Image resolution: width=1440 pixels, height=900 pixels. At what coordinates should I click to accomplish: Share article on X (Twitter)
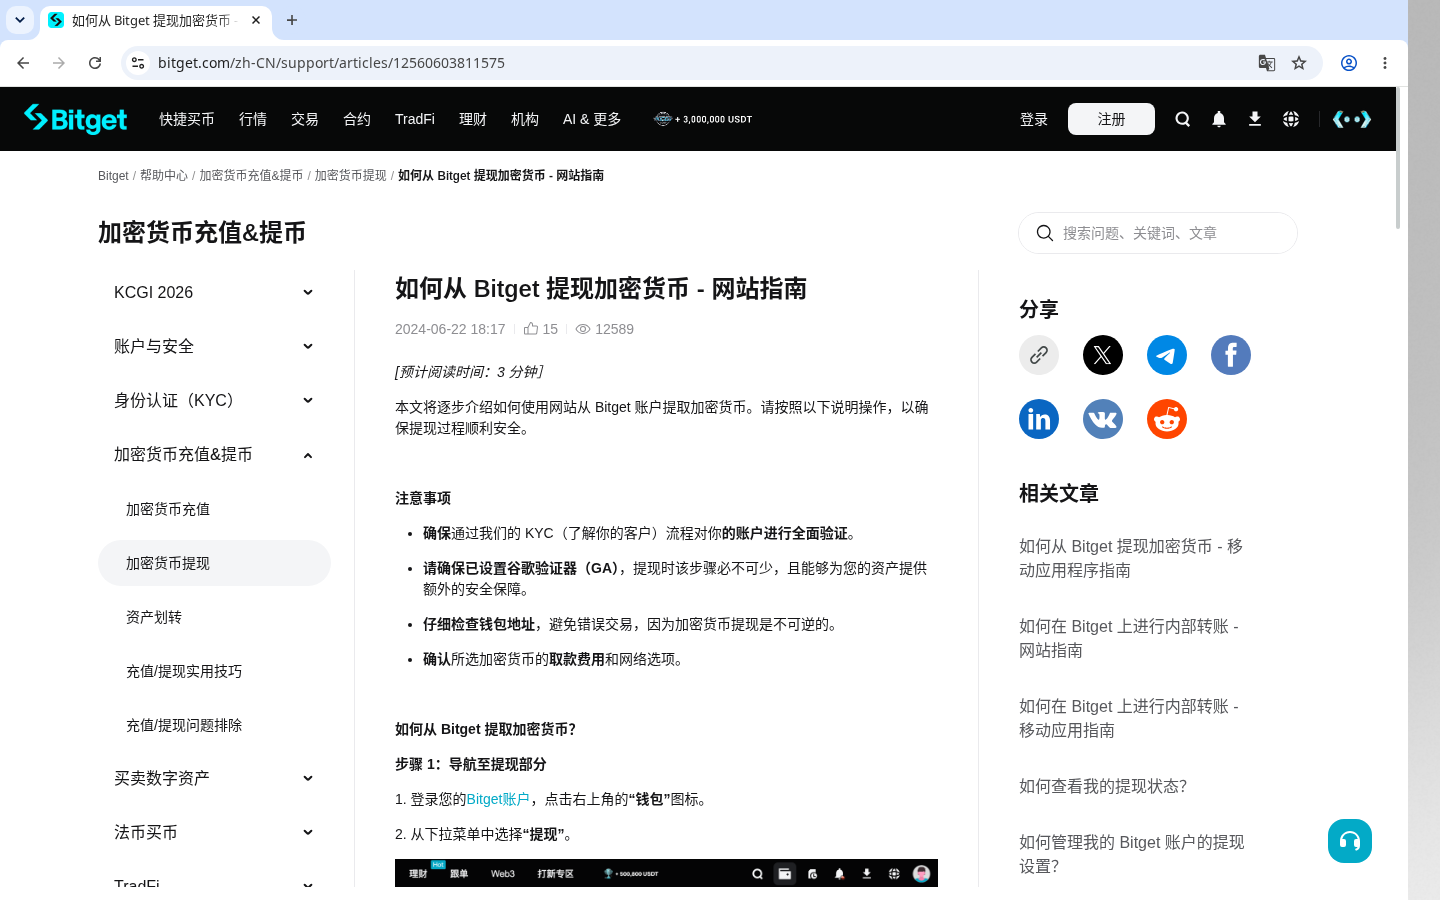pos(1102,355)
